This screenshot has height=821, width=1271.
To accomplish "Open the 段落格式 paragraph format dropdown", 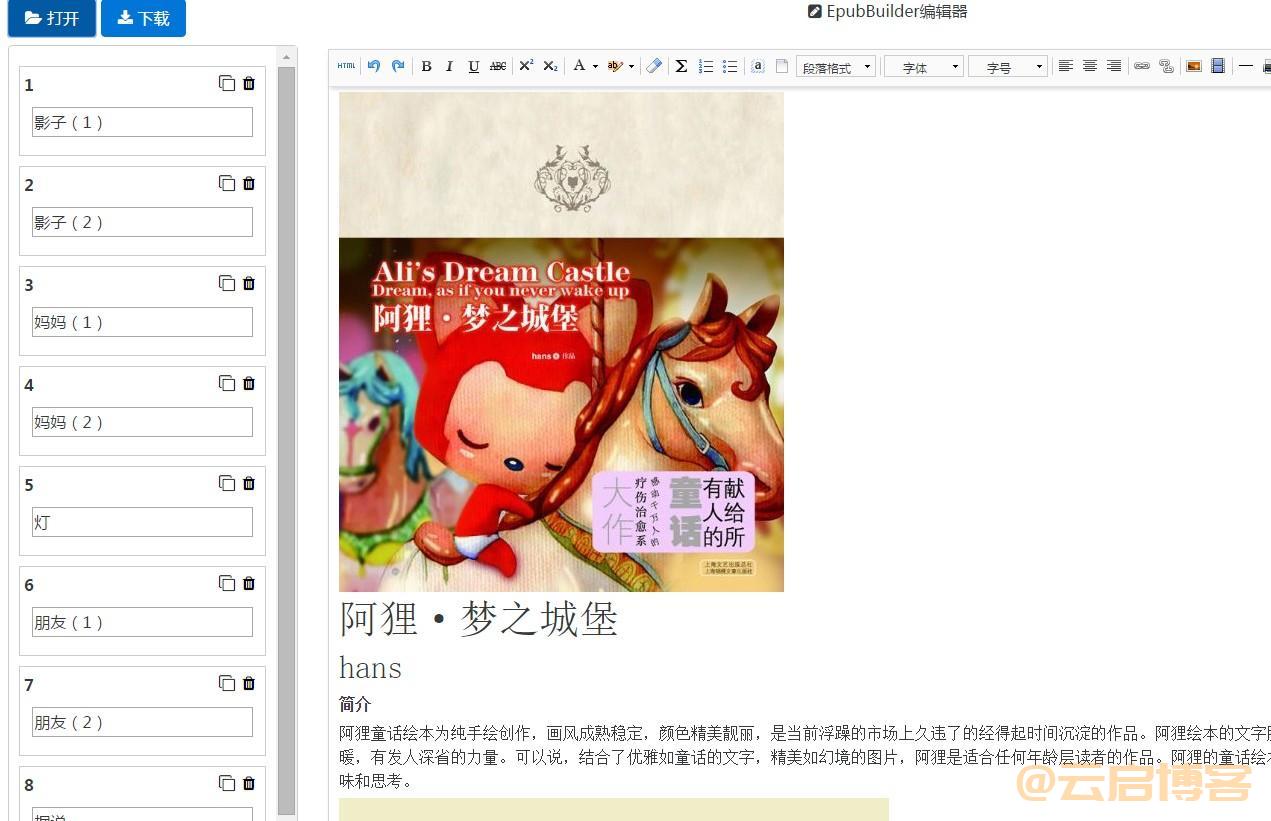I will pos(836,67).
